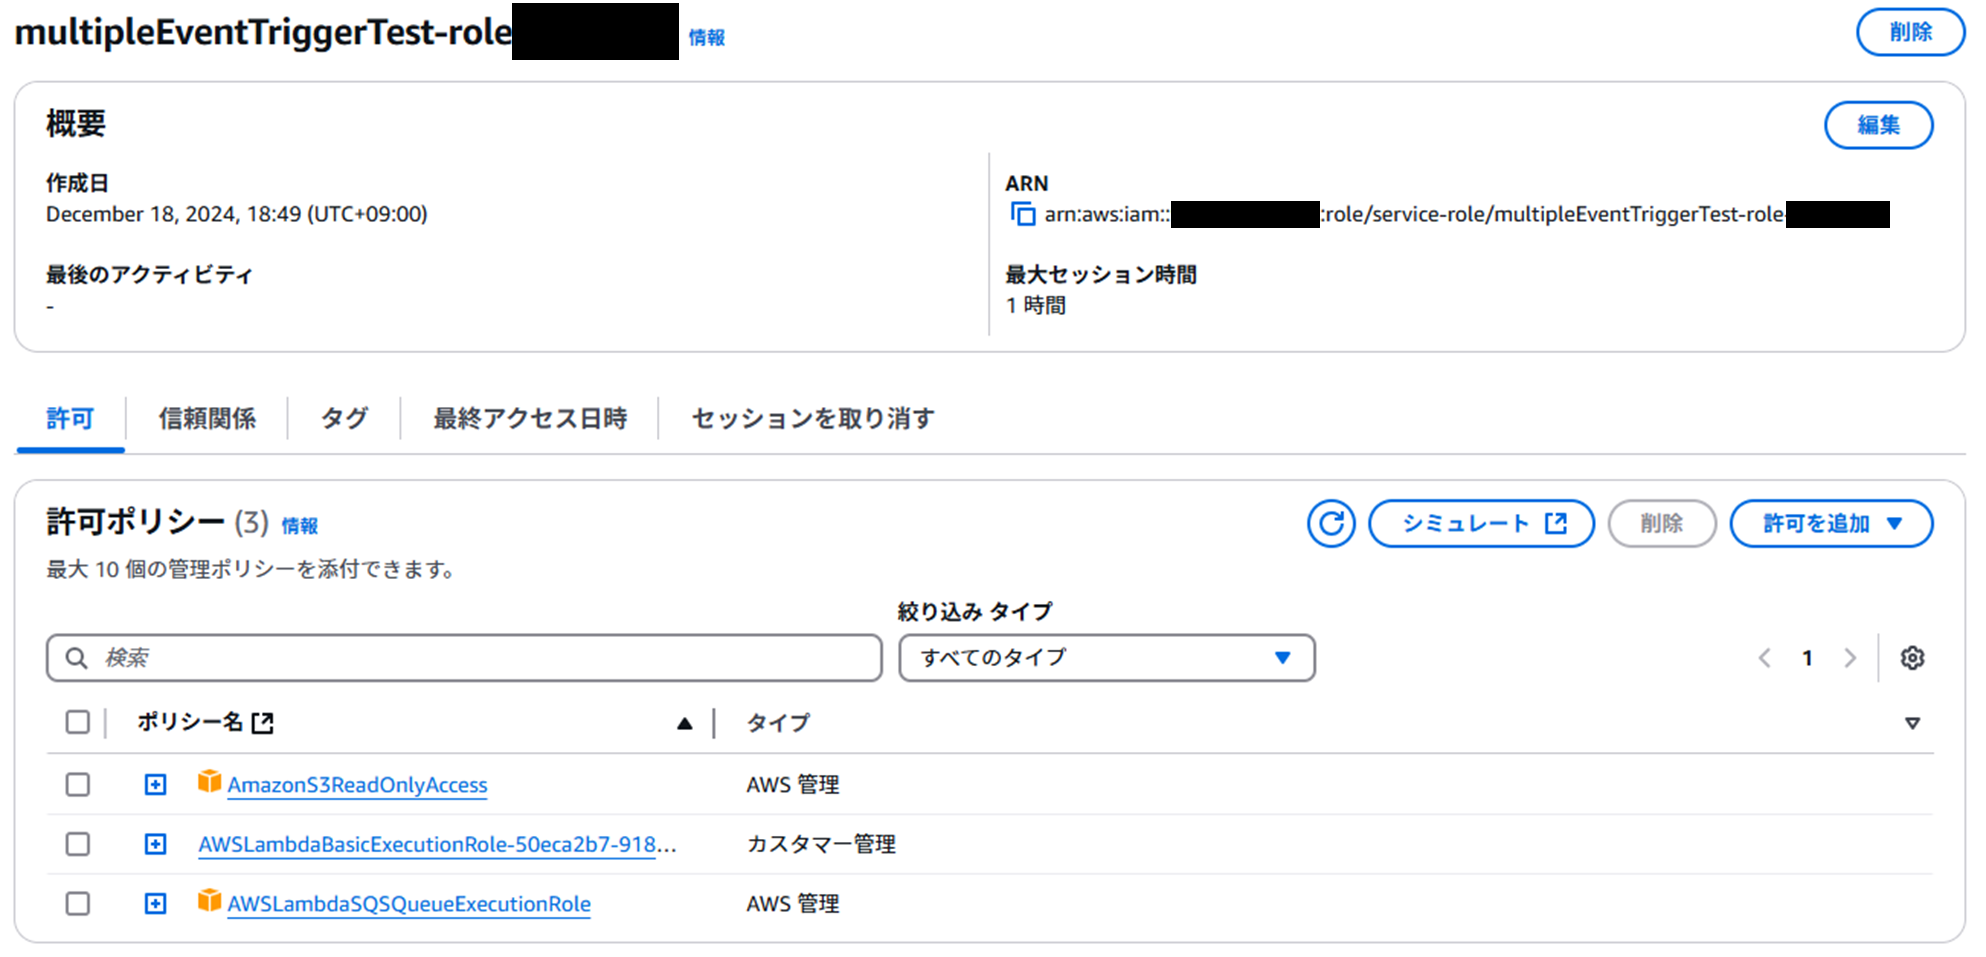Click the creation date December 18, 2024 text
Image resolution: width=1986 pixels, height=957 pixels.
coord(237,214)
